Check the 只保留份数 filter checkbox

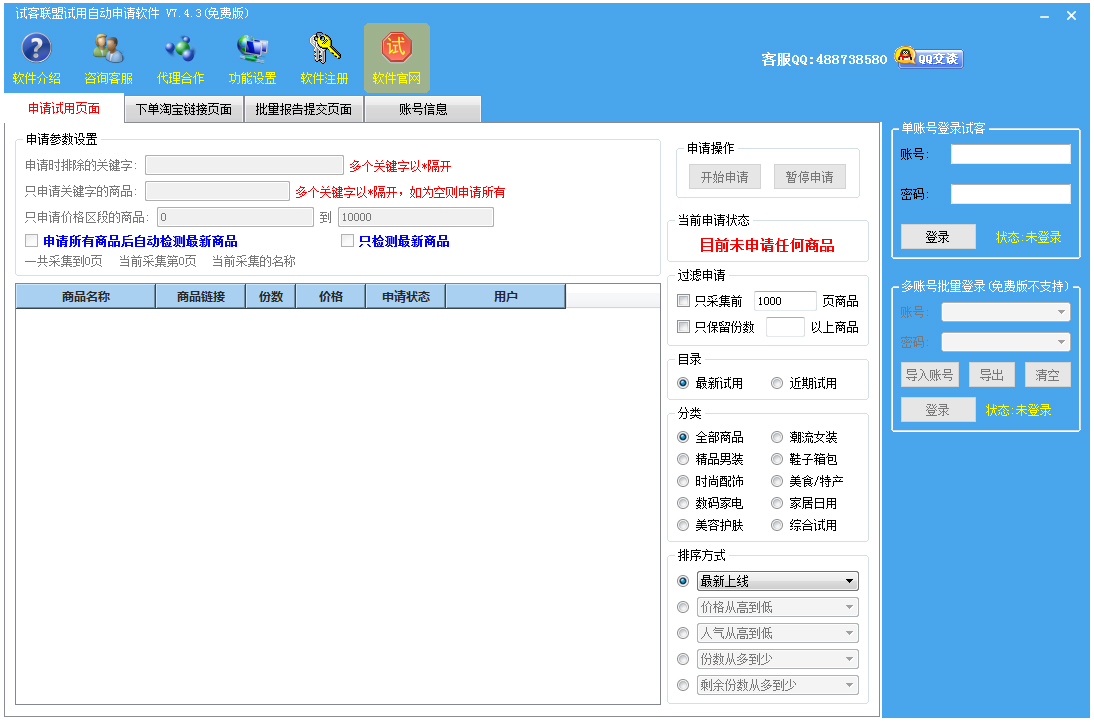point(684,326)
